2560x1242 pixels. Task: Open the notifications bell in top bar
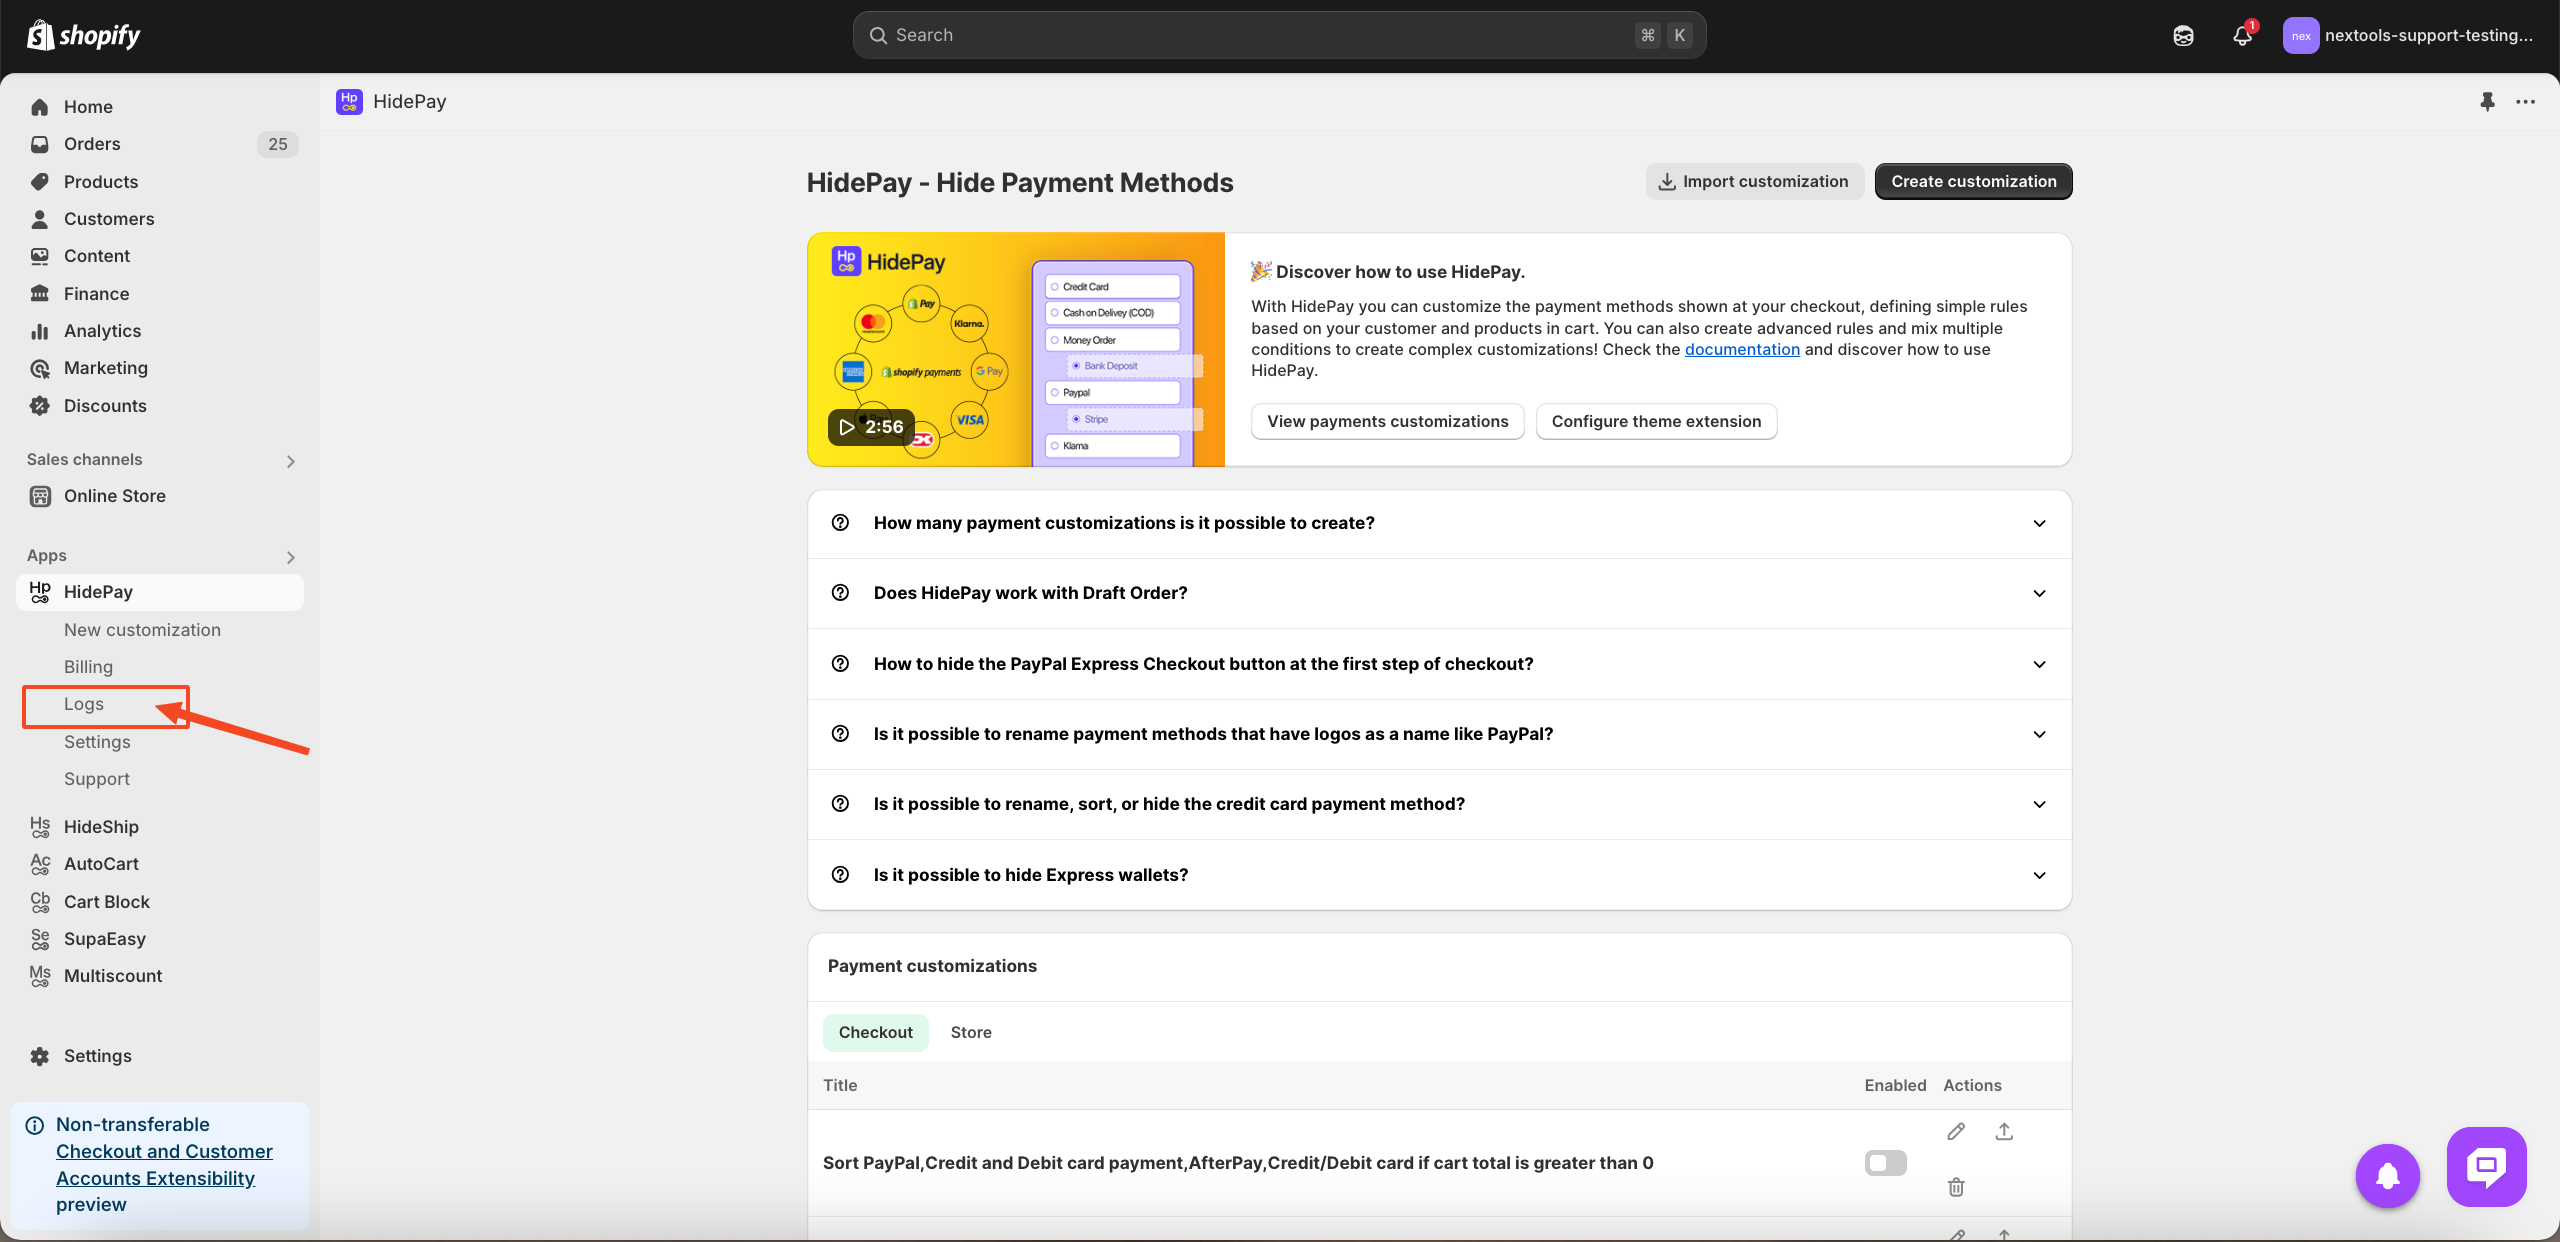pyautogui.click(x=2242, y=36)
